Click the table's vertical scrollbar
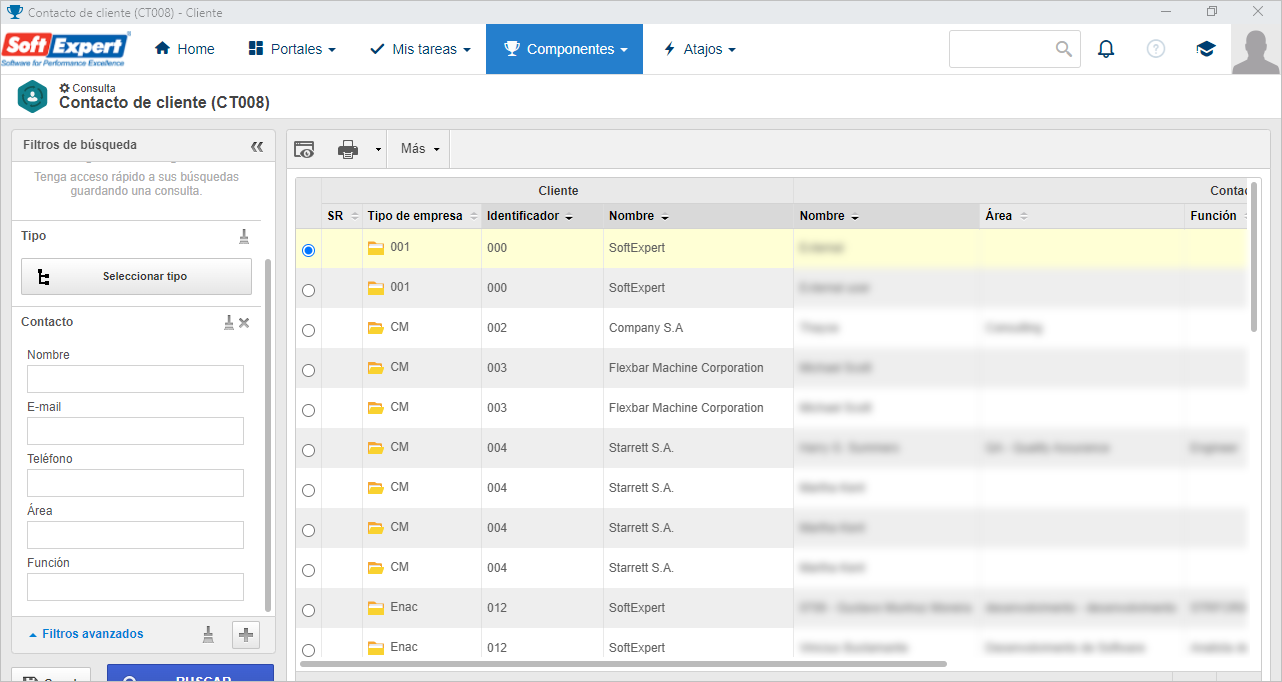Viewport: 1282px width, 682px height. click(1254, 257)
